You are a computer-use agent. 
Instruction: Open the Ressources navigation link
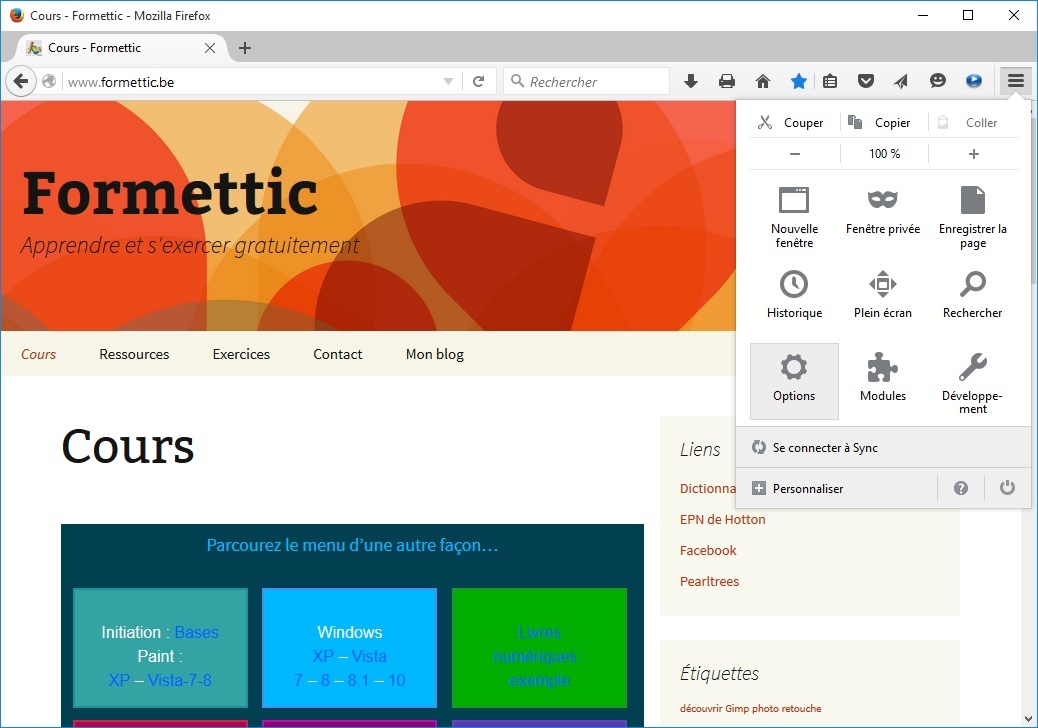pyautogui.click(x=134, y=354)
